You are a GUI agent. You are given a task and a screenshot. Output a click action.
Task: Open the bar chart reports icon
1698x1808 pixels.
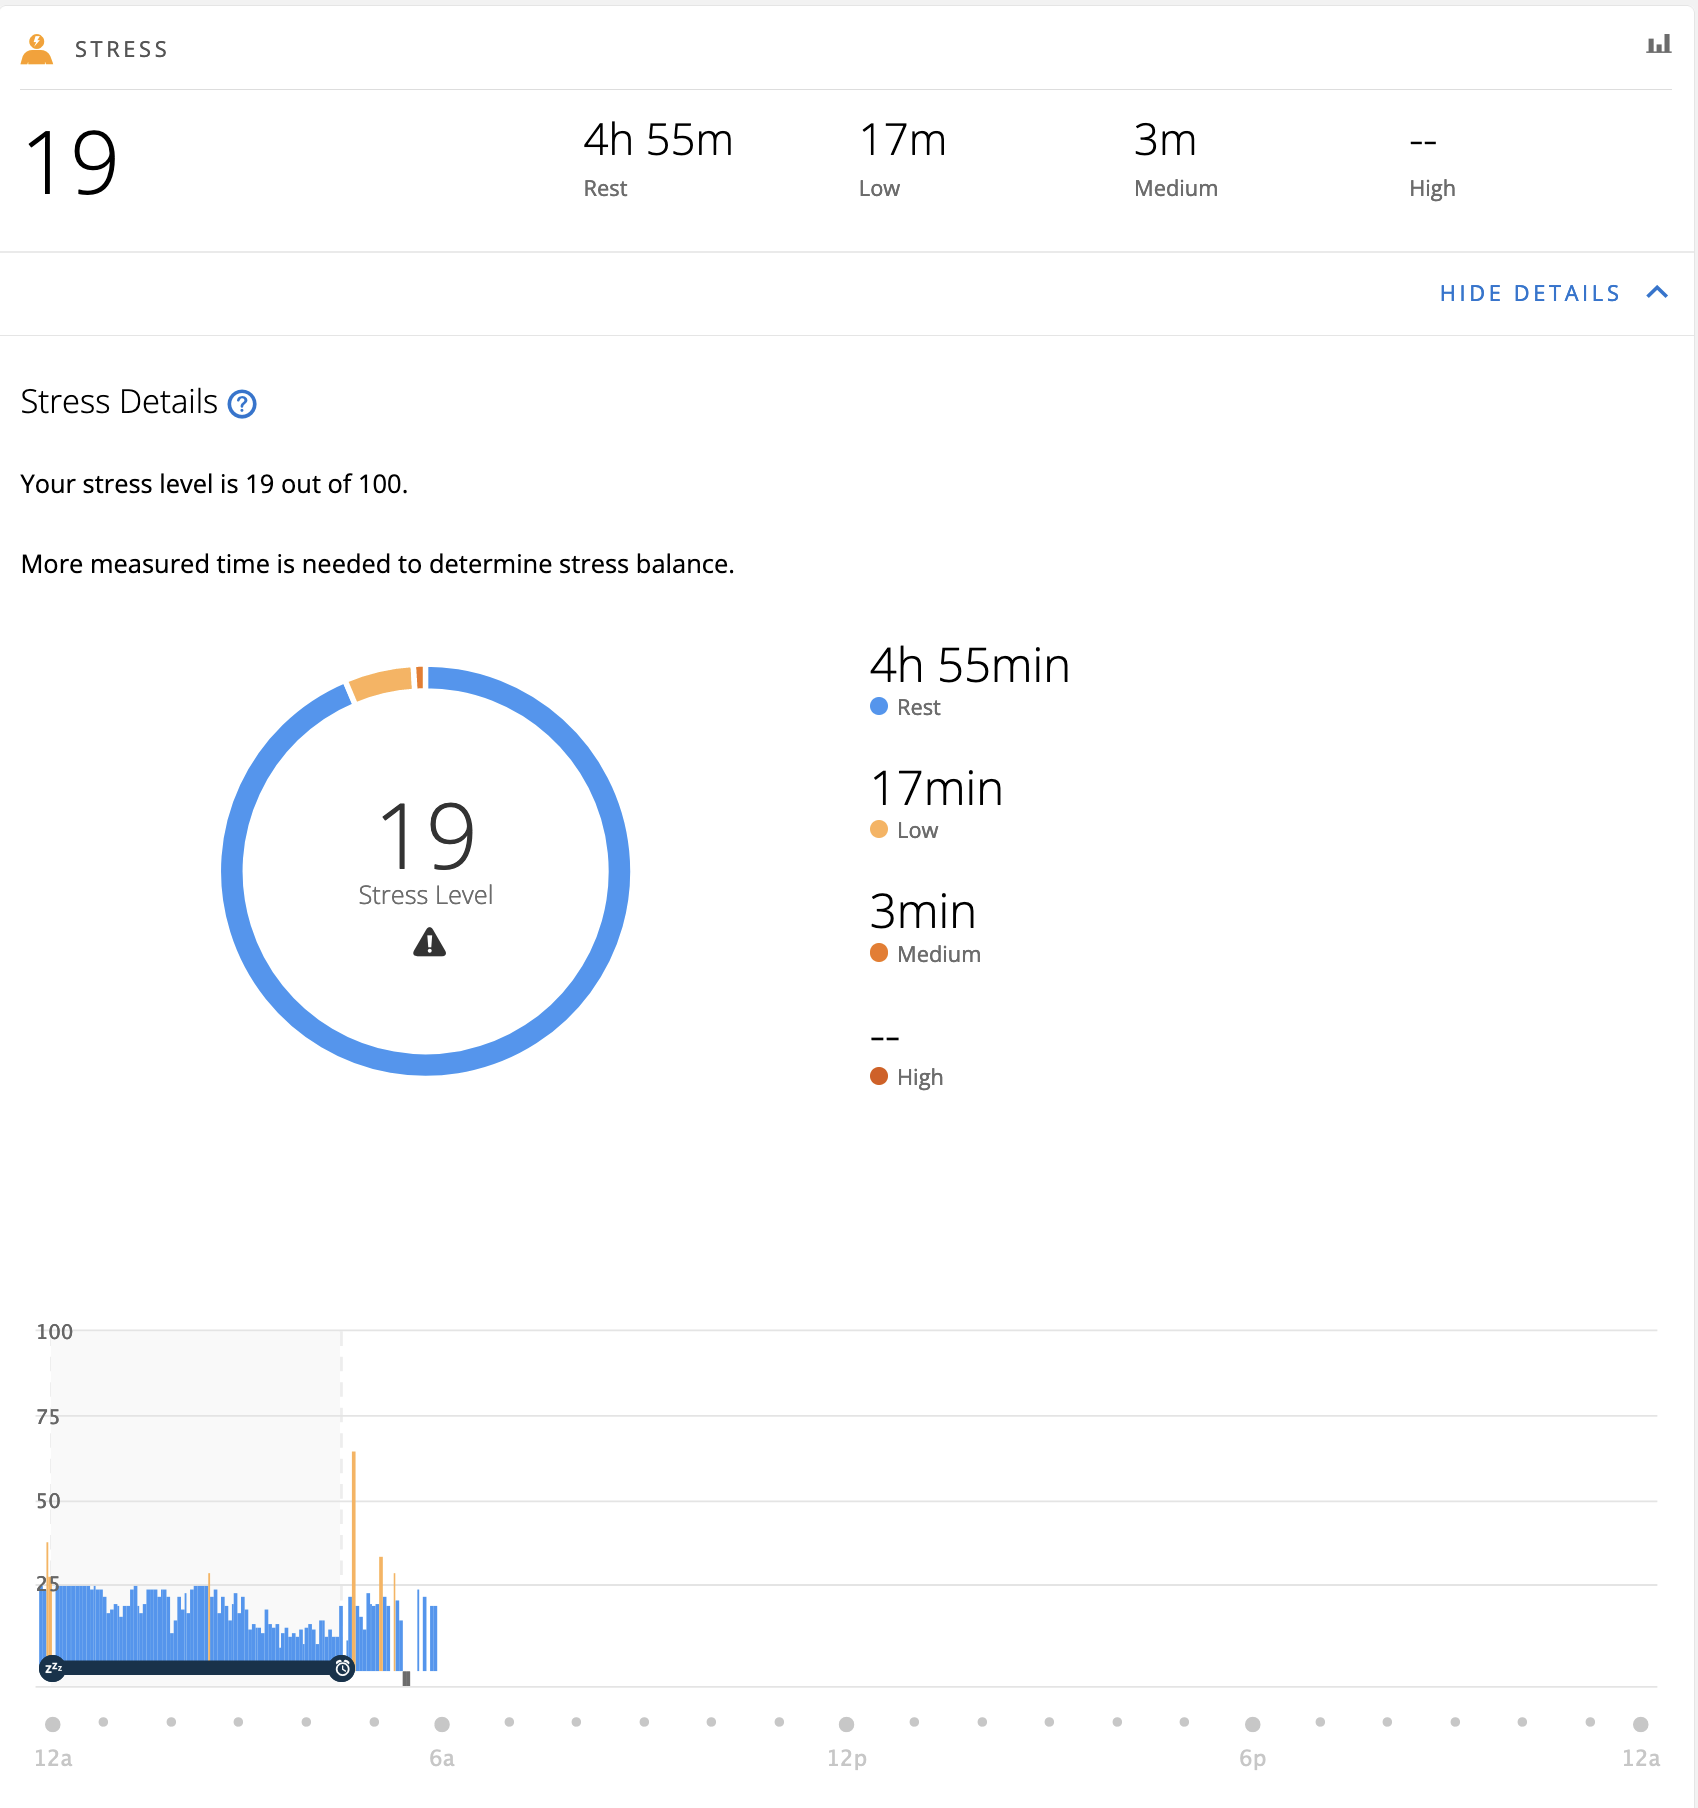pos(1658,45)
